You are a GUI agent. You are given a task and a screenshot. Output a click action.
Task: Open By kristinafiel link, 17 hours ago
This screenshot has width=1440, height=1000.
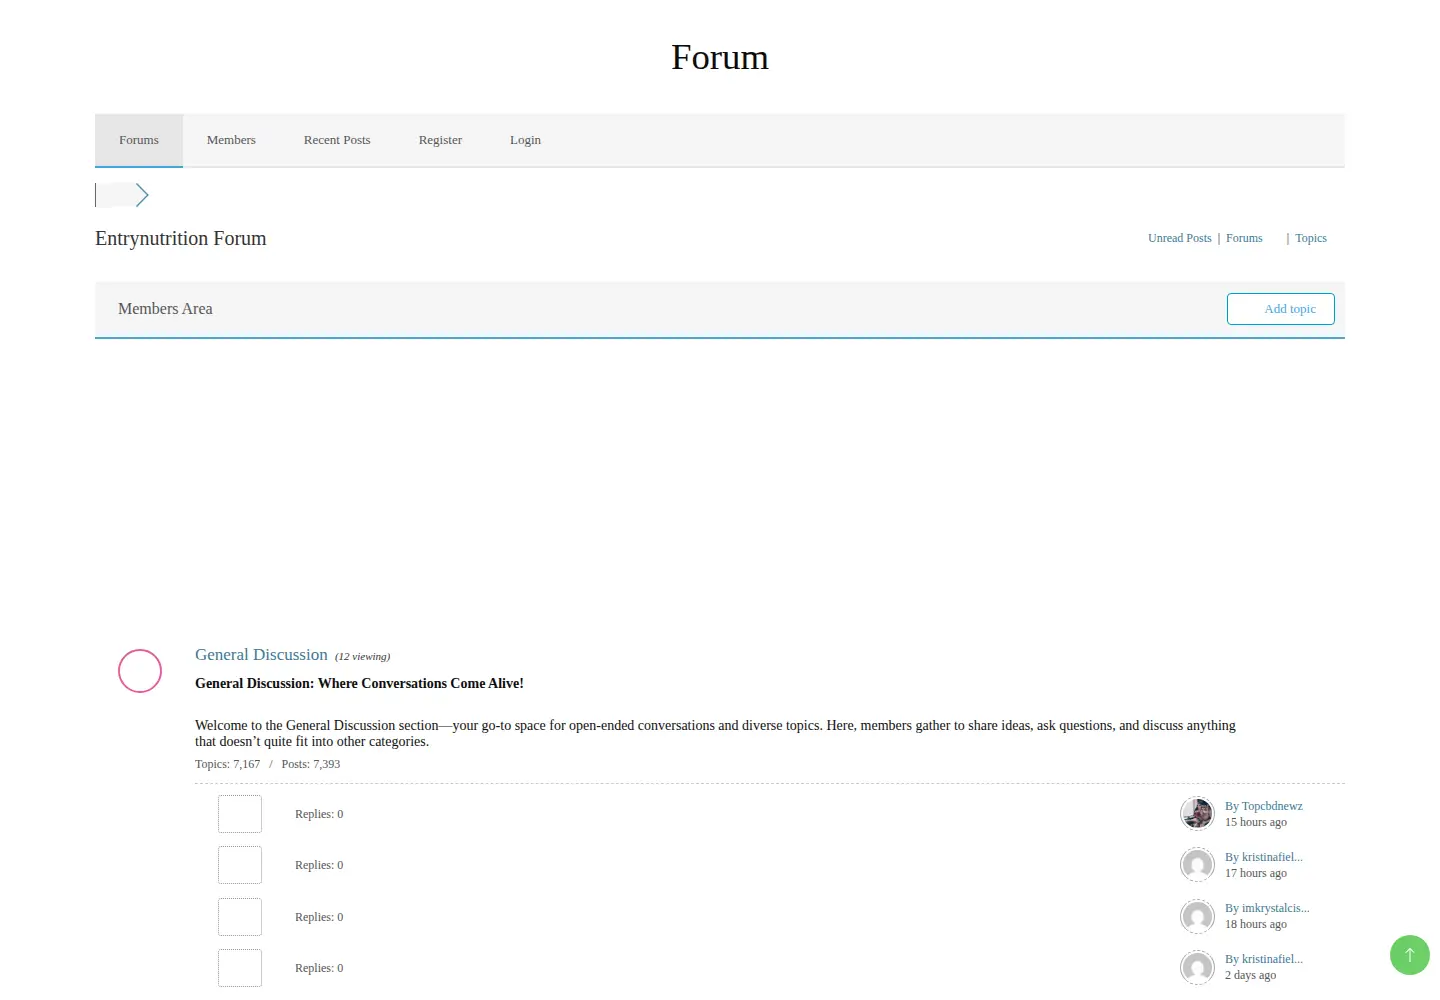[x=1264, y=857]
